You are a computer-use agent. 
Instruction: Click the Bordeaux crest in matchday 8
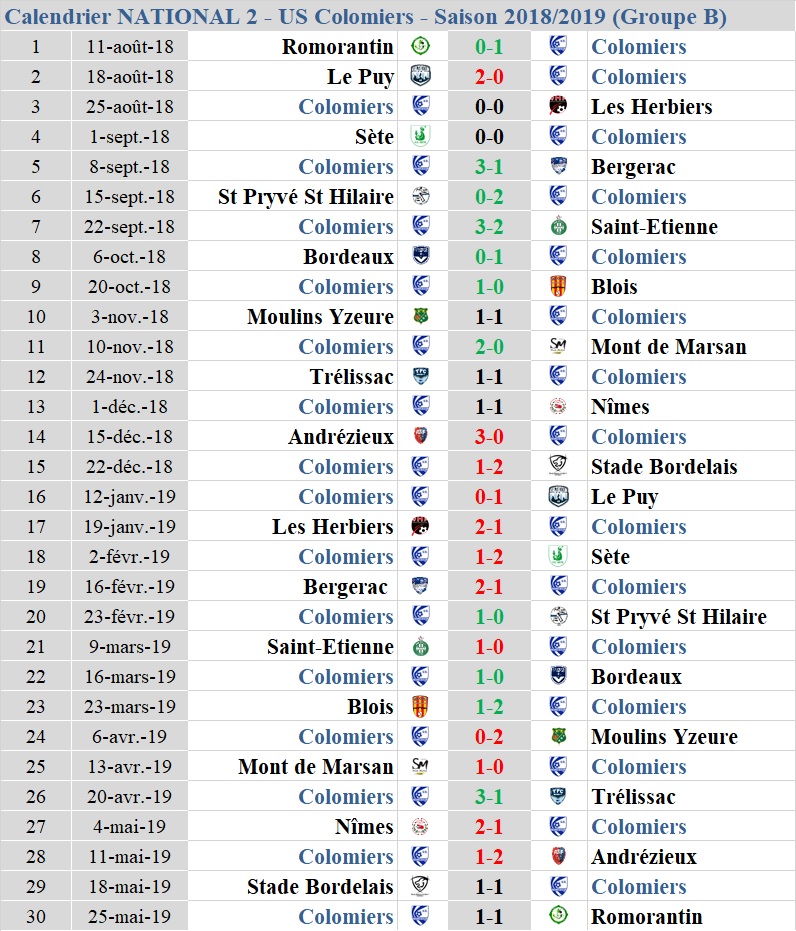(x=421, y=256)
